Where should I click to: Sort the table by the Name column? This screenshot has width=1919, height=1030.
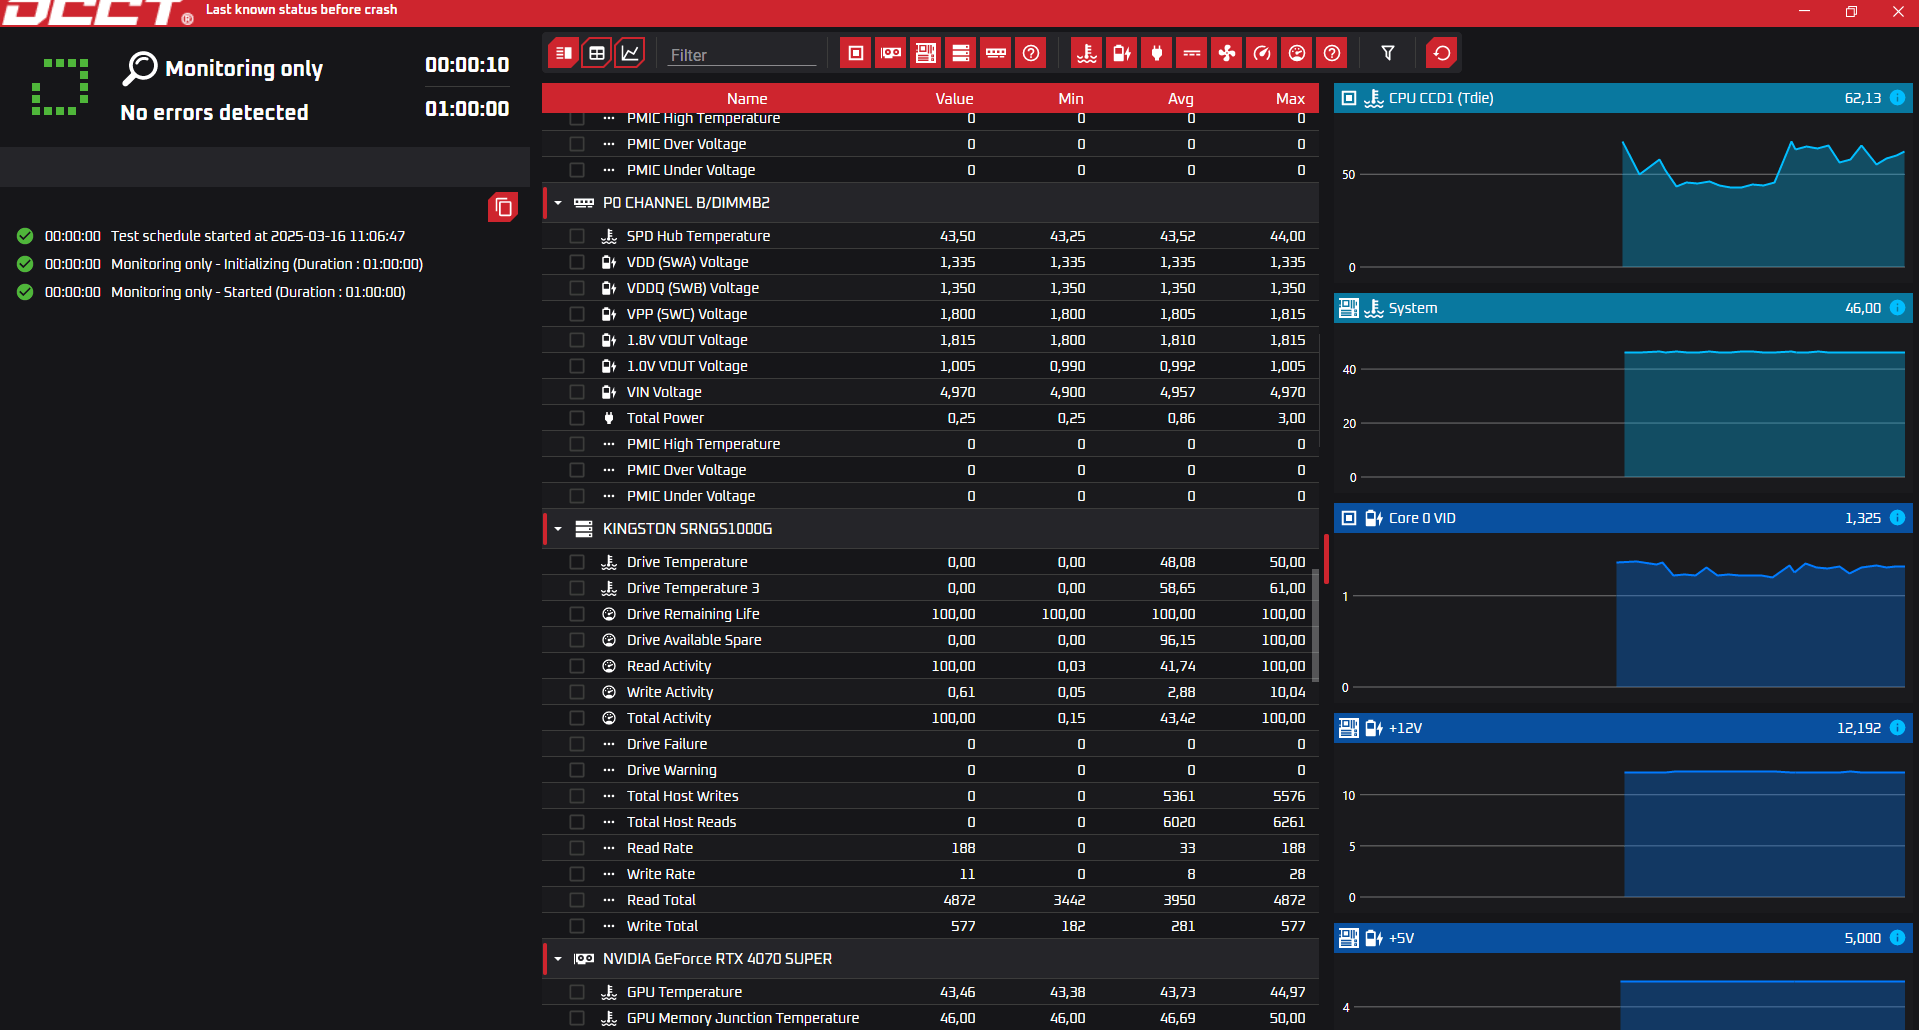(x=747, y=98)
